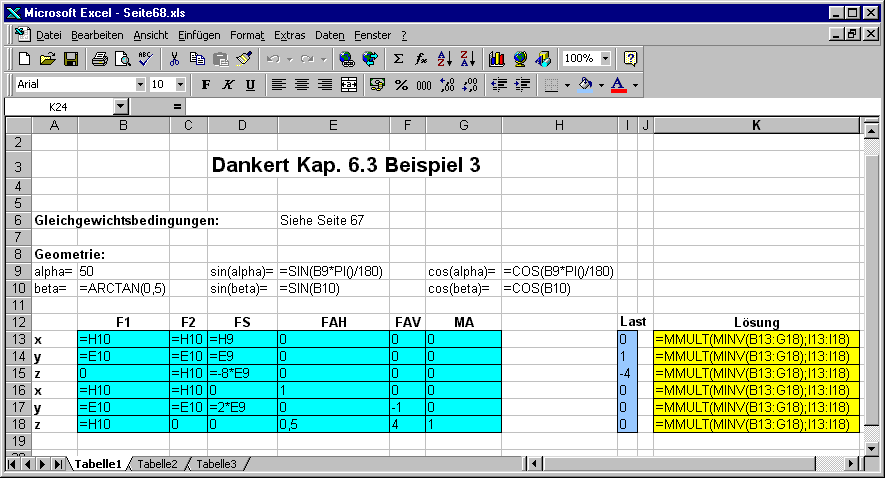The height and width of the screenshot is (478, 885).
Task: Toggle italic formatting (K button)
Action: point(228,85)
